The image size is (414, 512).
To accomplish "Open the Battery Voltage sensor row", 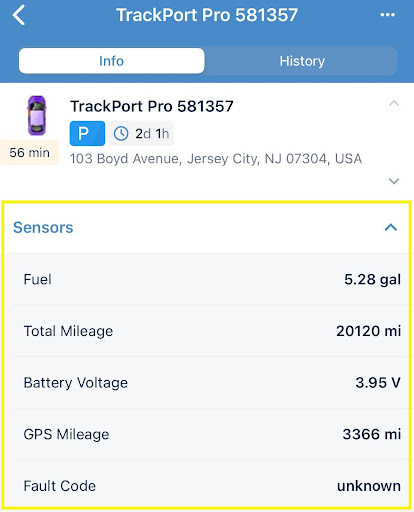I will tap(207, 383).
